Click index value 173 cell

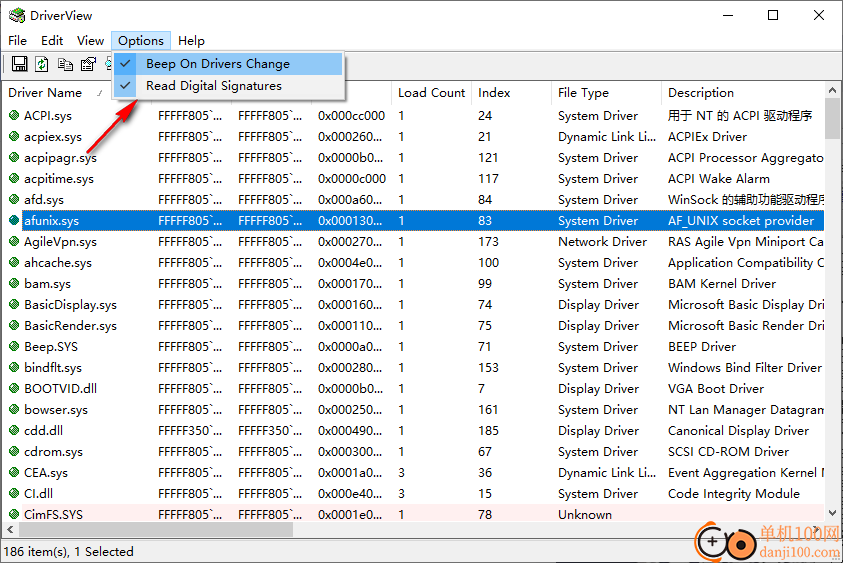tap(488, 241)
